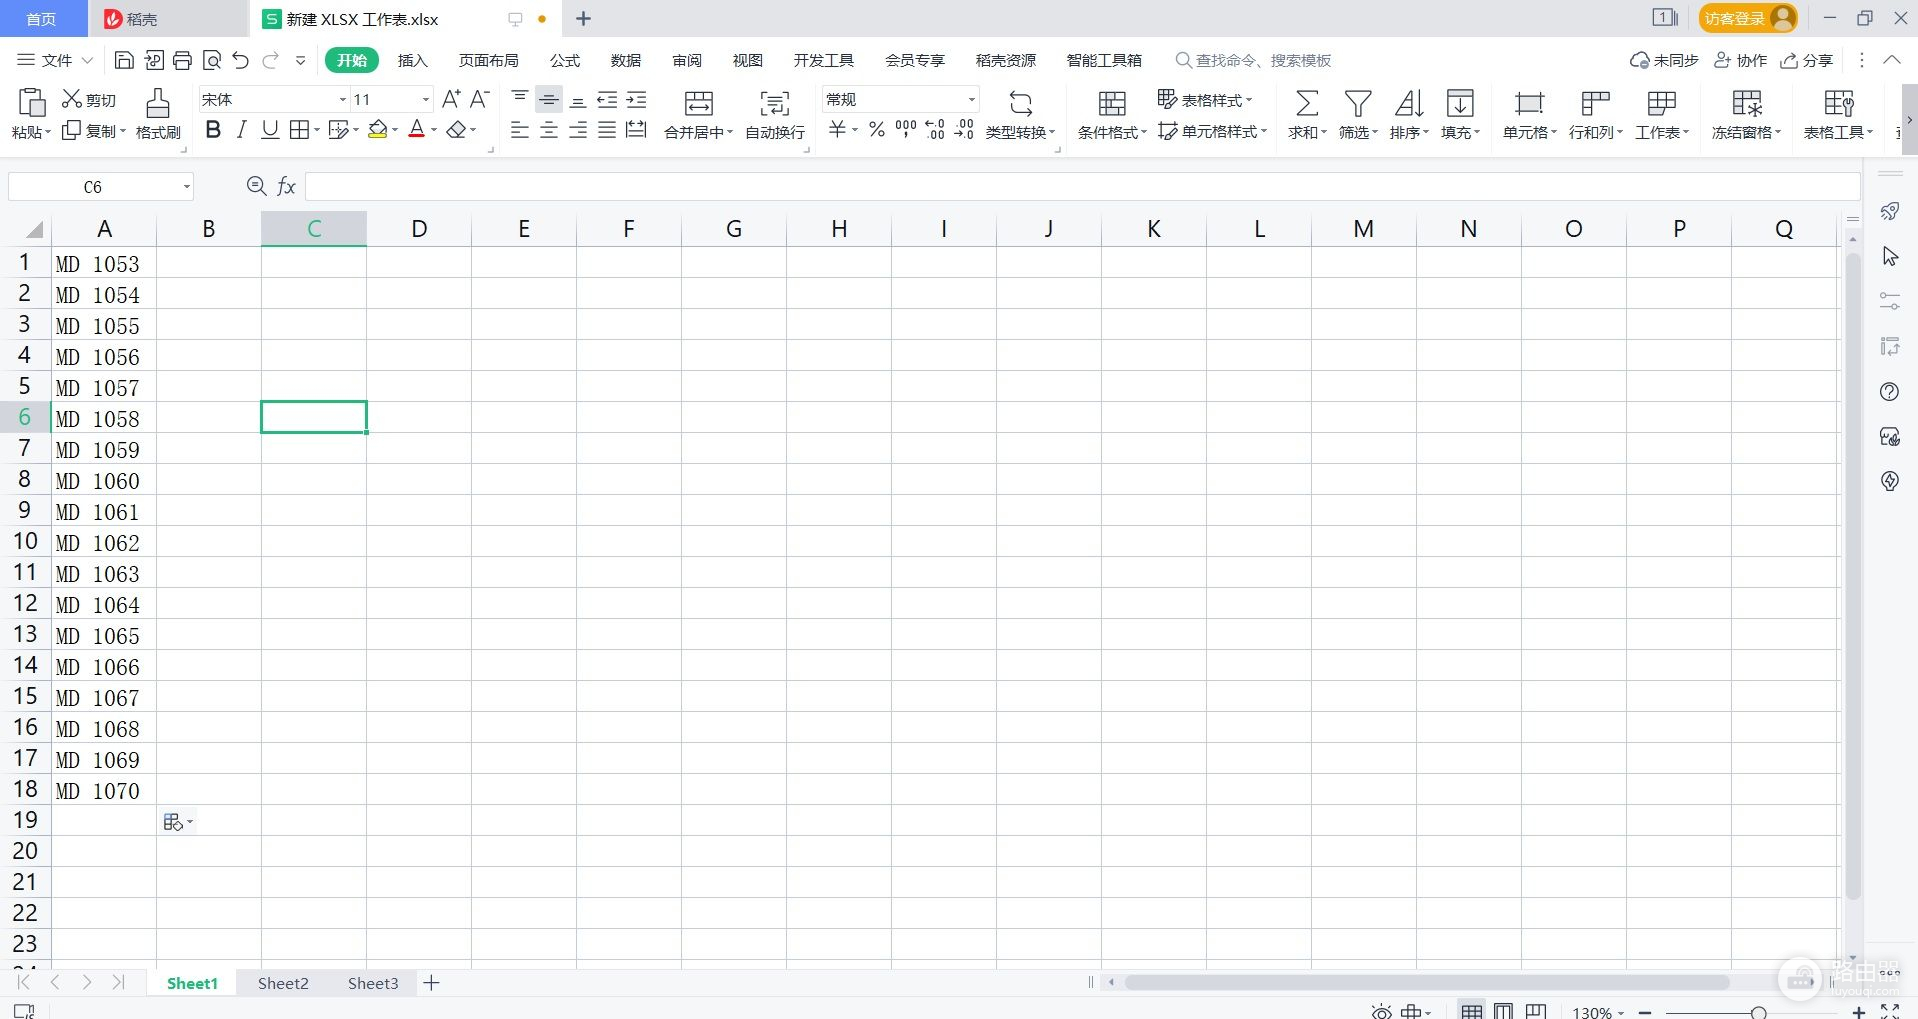Image resolution: width=1918 pixels, height=1019 pixels.
Task: Open the help question-mark sidebar icon
Action: tap(1889, 392)
